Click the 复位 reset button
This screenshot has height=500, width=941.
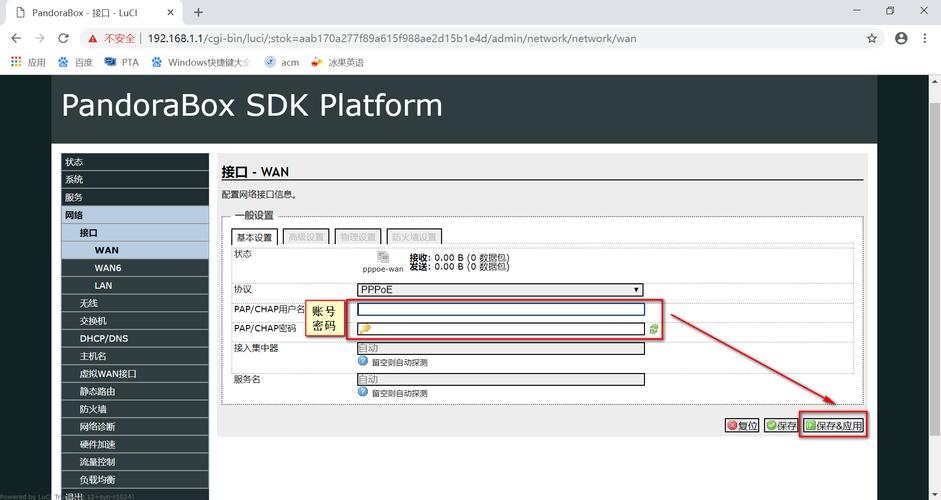click(x=742, y=426)
